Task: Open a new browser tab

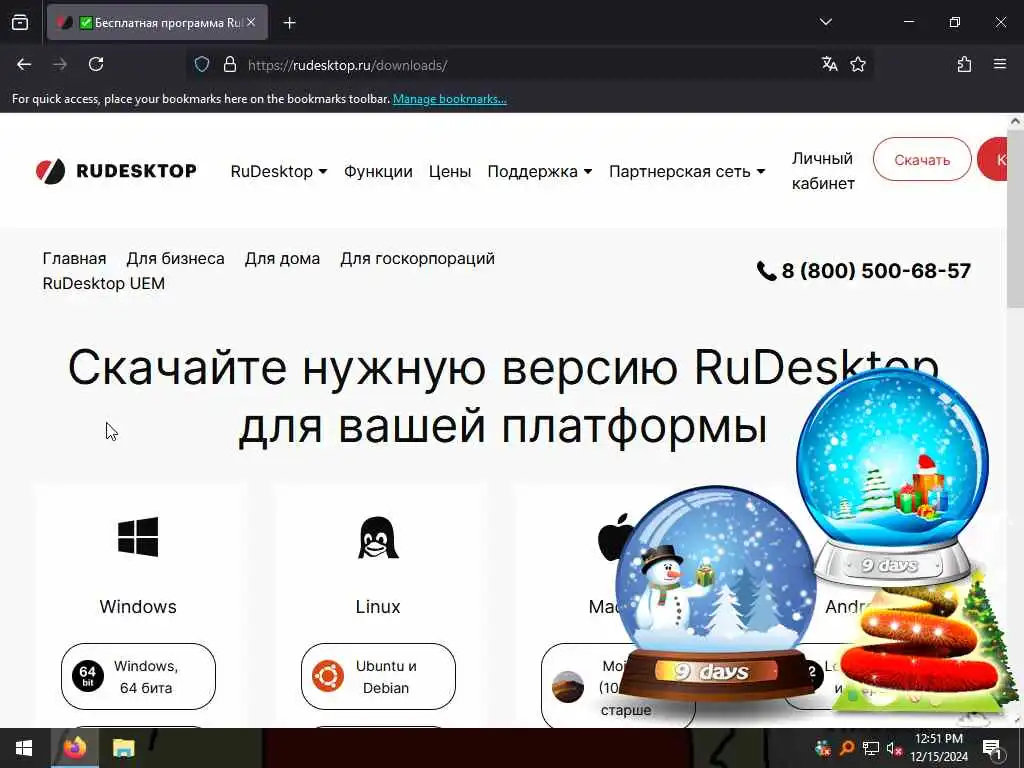Action: click(289, 23)
